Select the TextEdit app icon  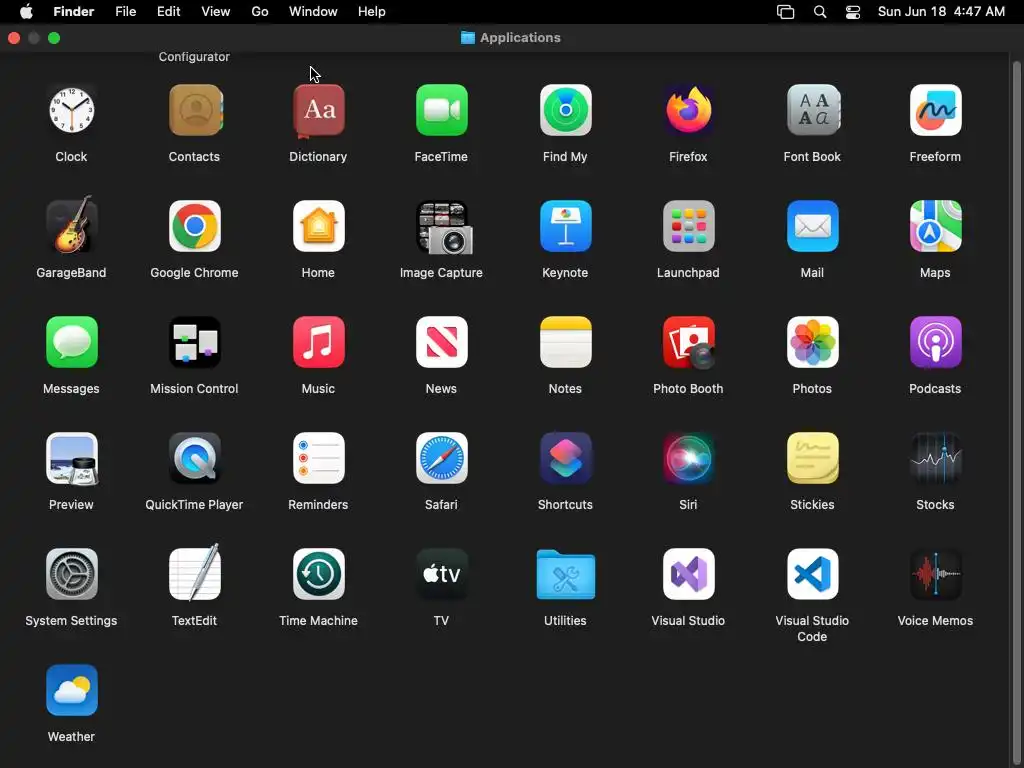tap(195, 573)
